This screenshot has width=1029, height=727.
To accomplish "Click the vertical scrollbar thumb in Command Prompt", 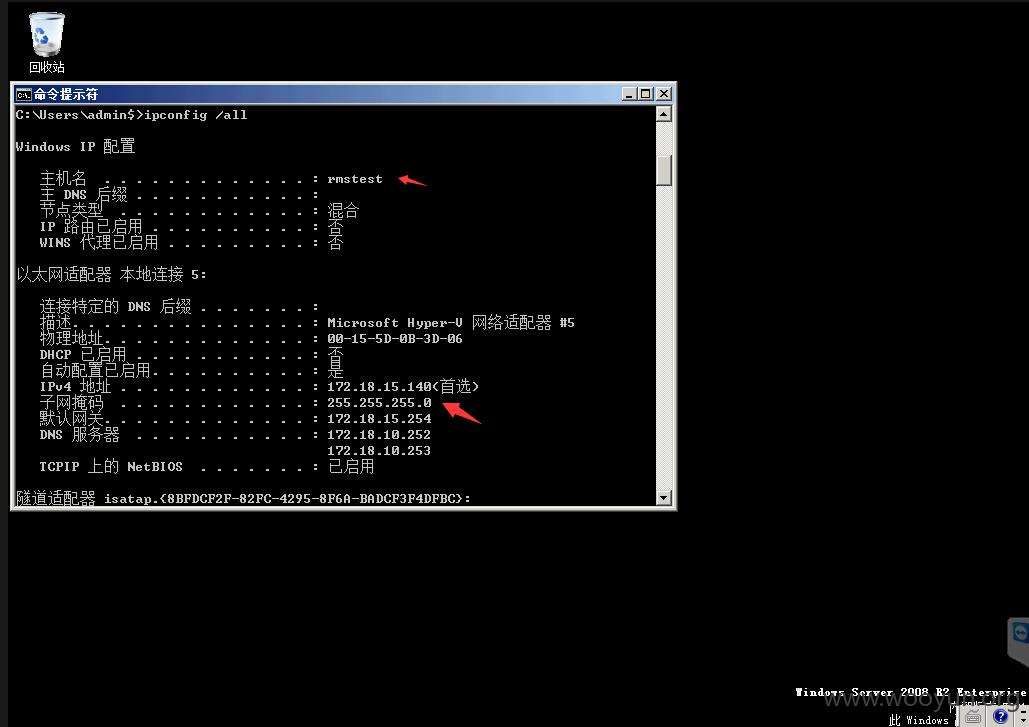I will (663, 170).
